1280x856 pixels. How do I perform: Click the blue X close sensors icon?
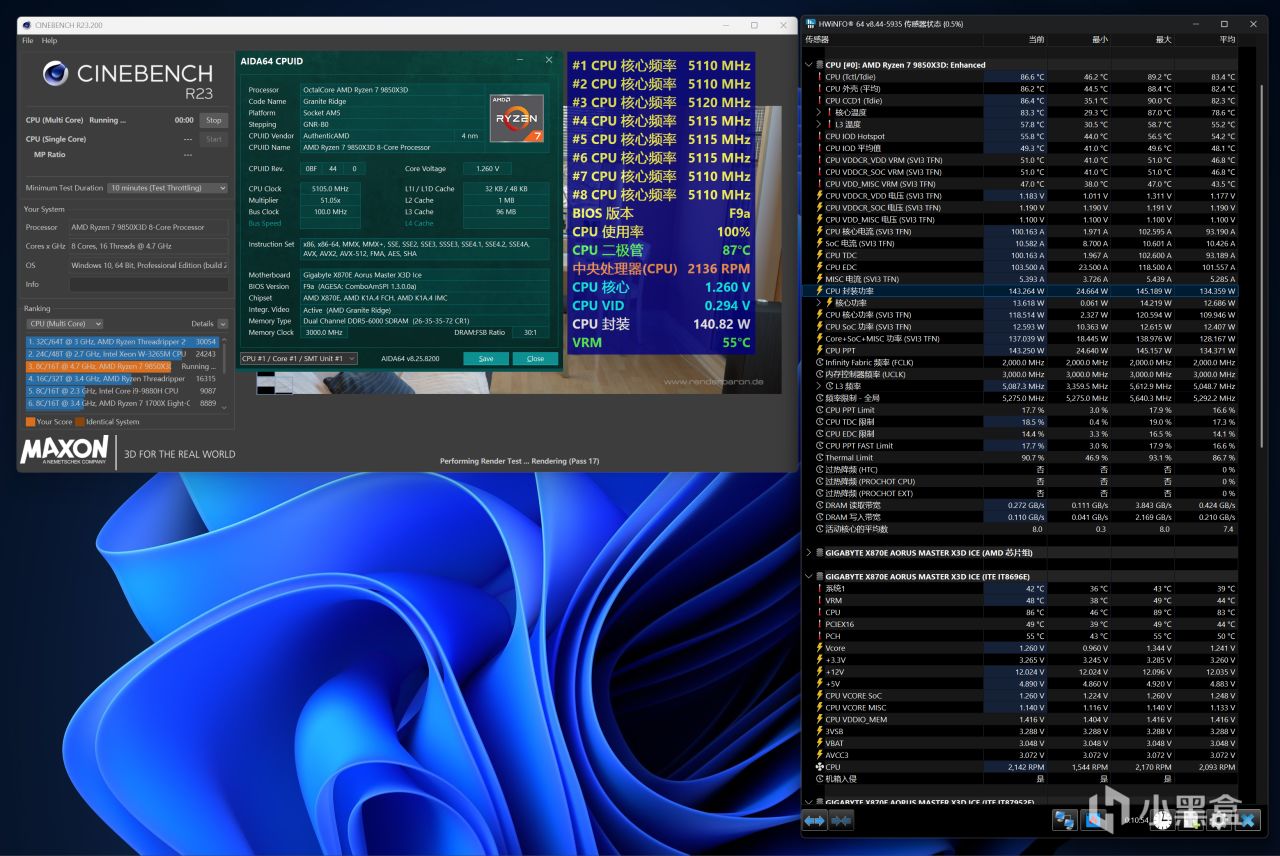pyautogui.click(x=1246, y=820)
